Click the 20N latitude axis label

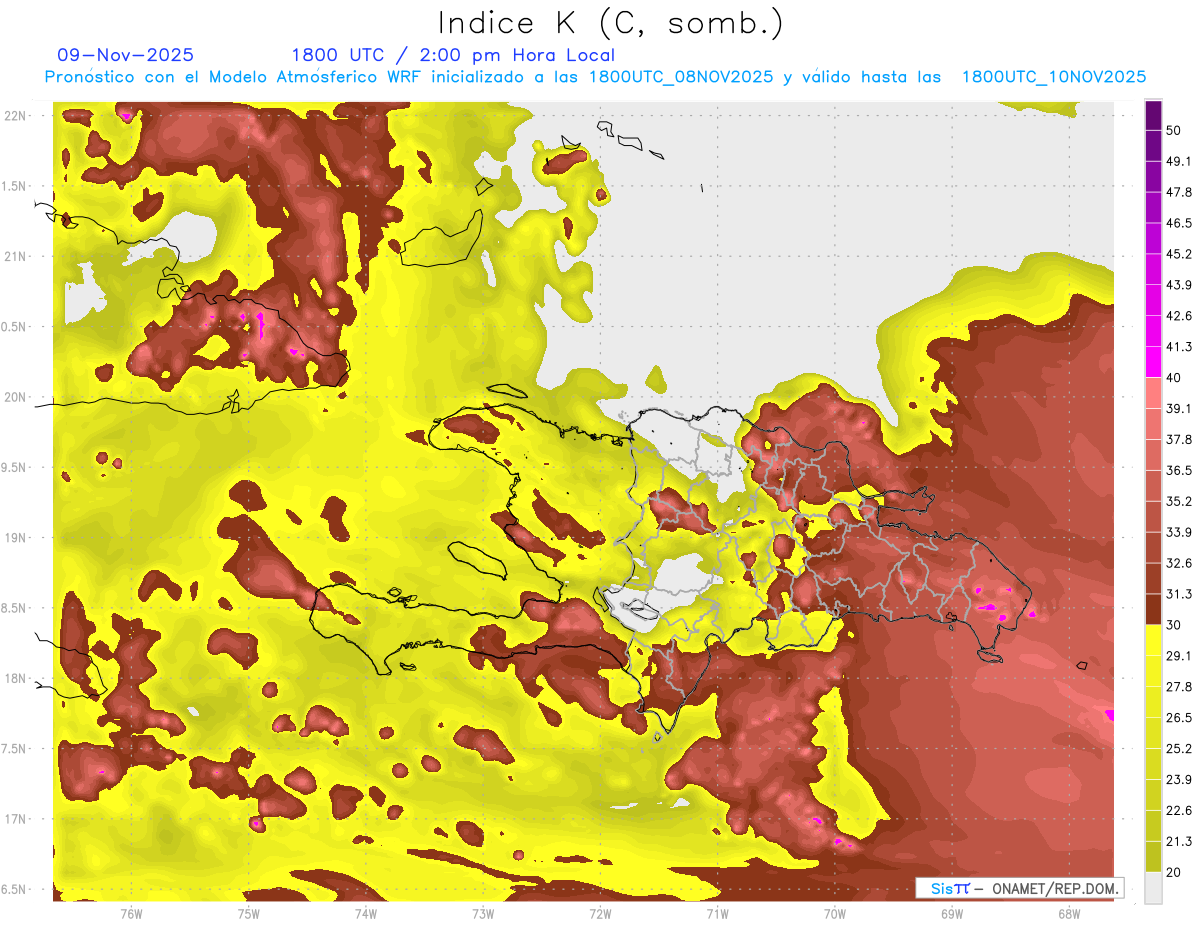[x=16, y=397]
